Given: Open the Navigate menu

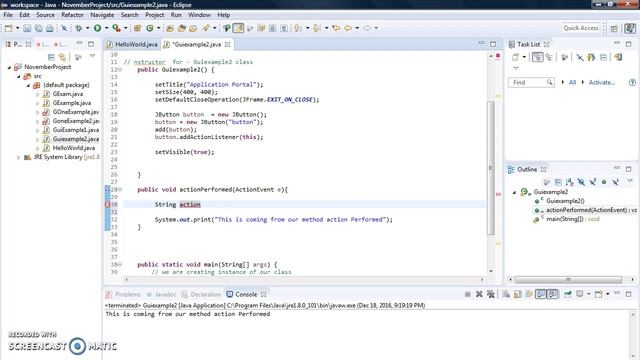Looking at the screenshot, I should (x=102, y=15).
